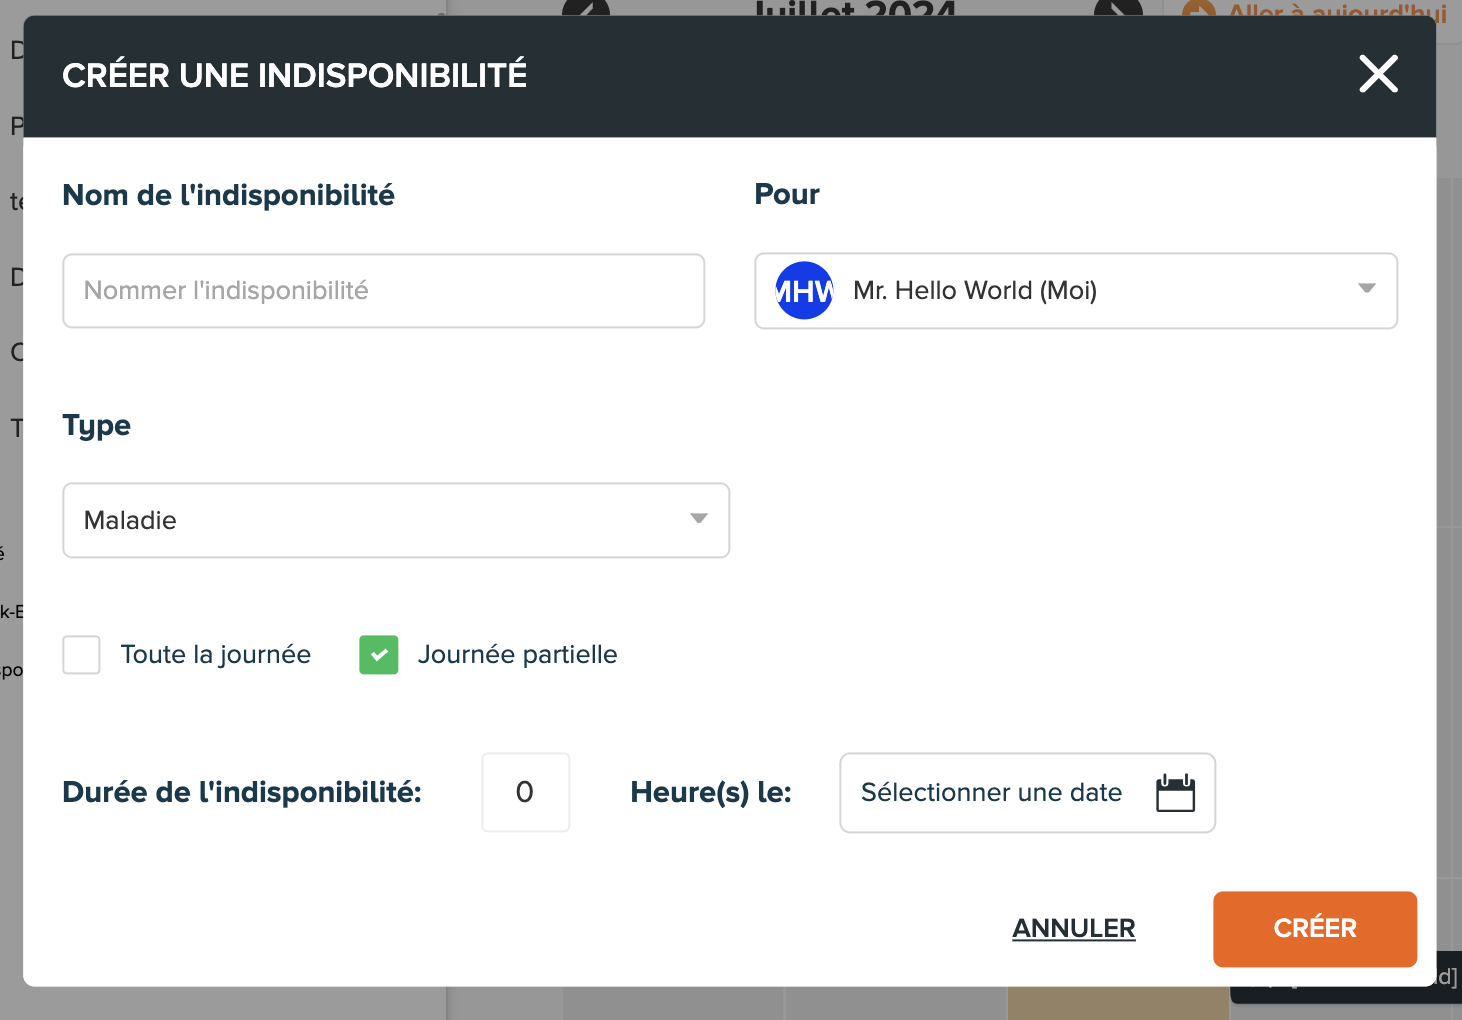The height and width of the screenshot is (1020, 1462).
Task: Check the Toute la journée checkbox
Action: [81, 655]
